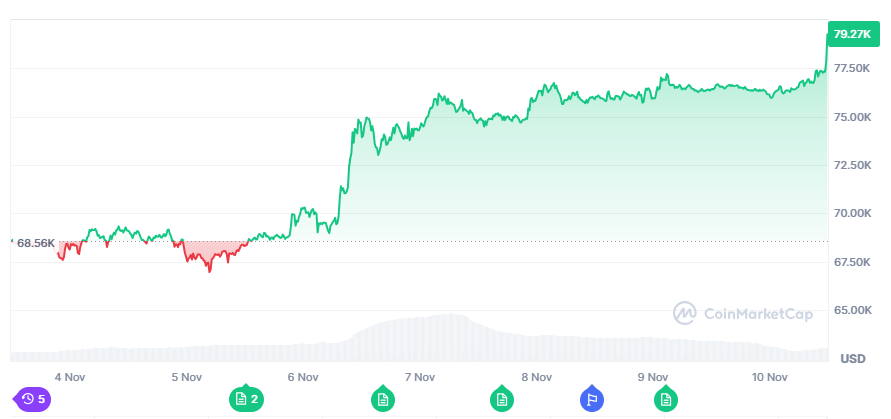
Task: Select the 6 Nov date label
Action: [302, 377]
